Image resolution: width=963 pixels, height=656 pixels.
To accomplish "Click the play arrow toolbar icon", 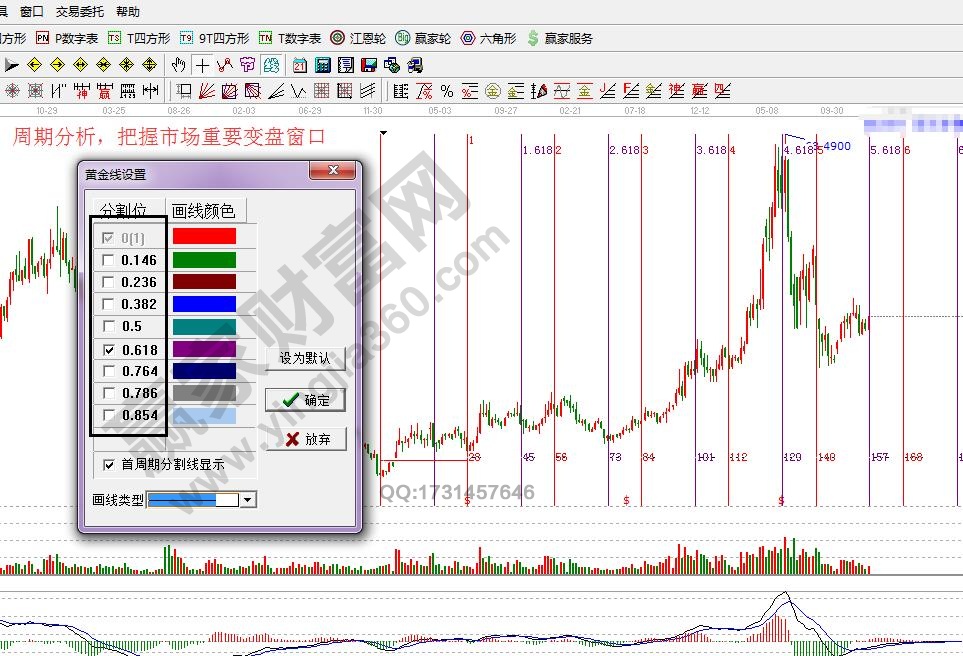I will [x=12, y=65].
